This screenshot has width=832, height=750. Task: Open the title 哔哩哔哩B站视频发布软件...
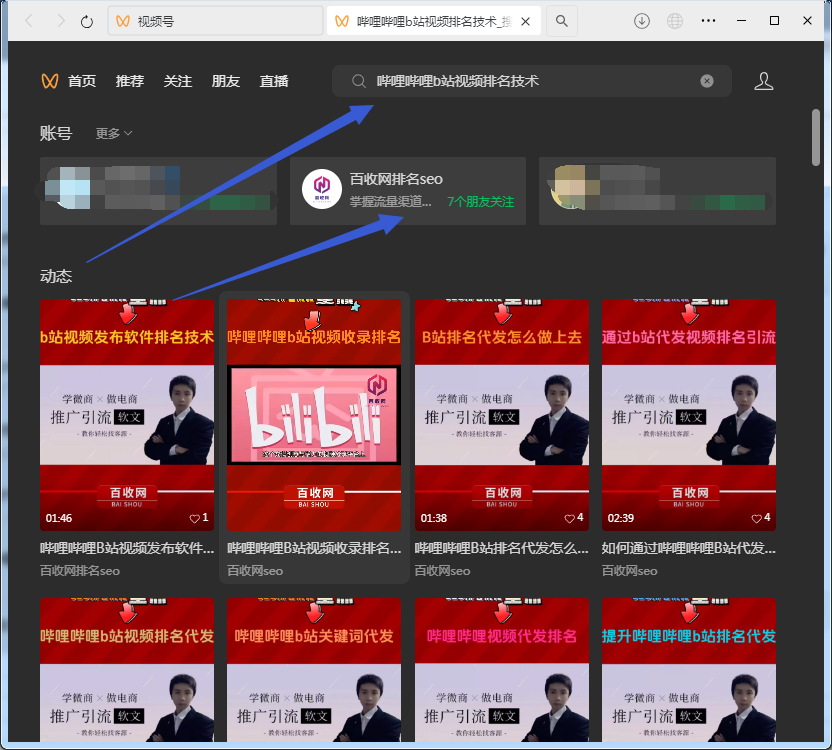click(x=127, y=548)
